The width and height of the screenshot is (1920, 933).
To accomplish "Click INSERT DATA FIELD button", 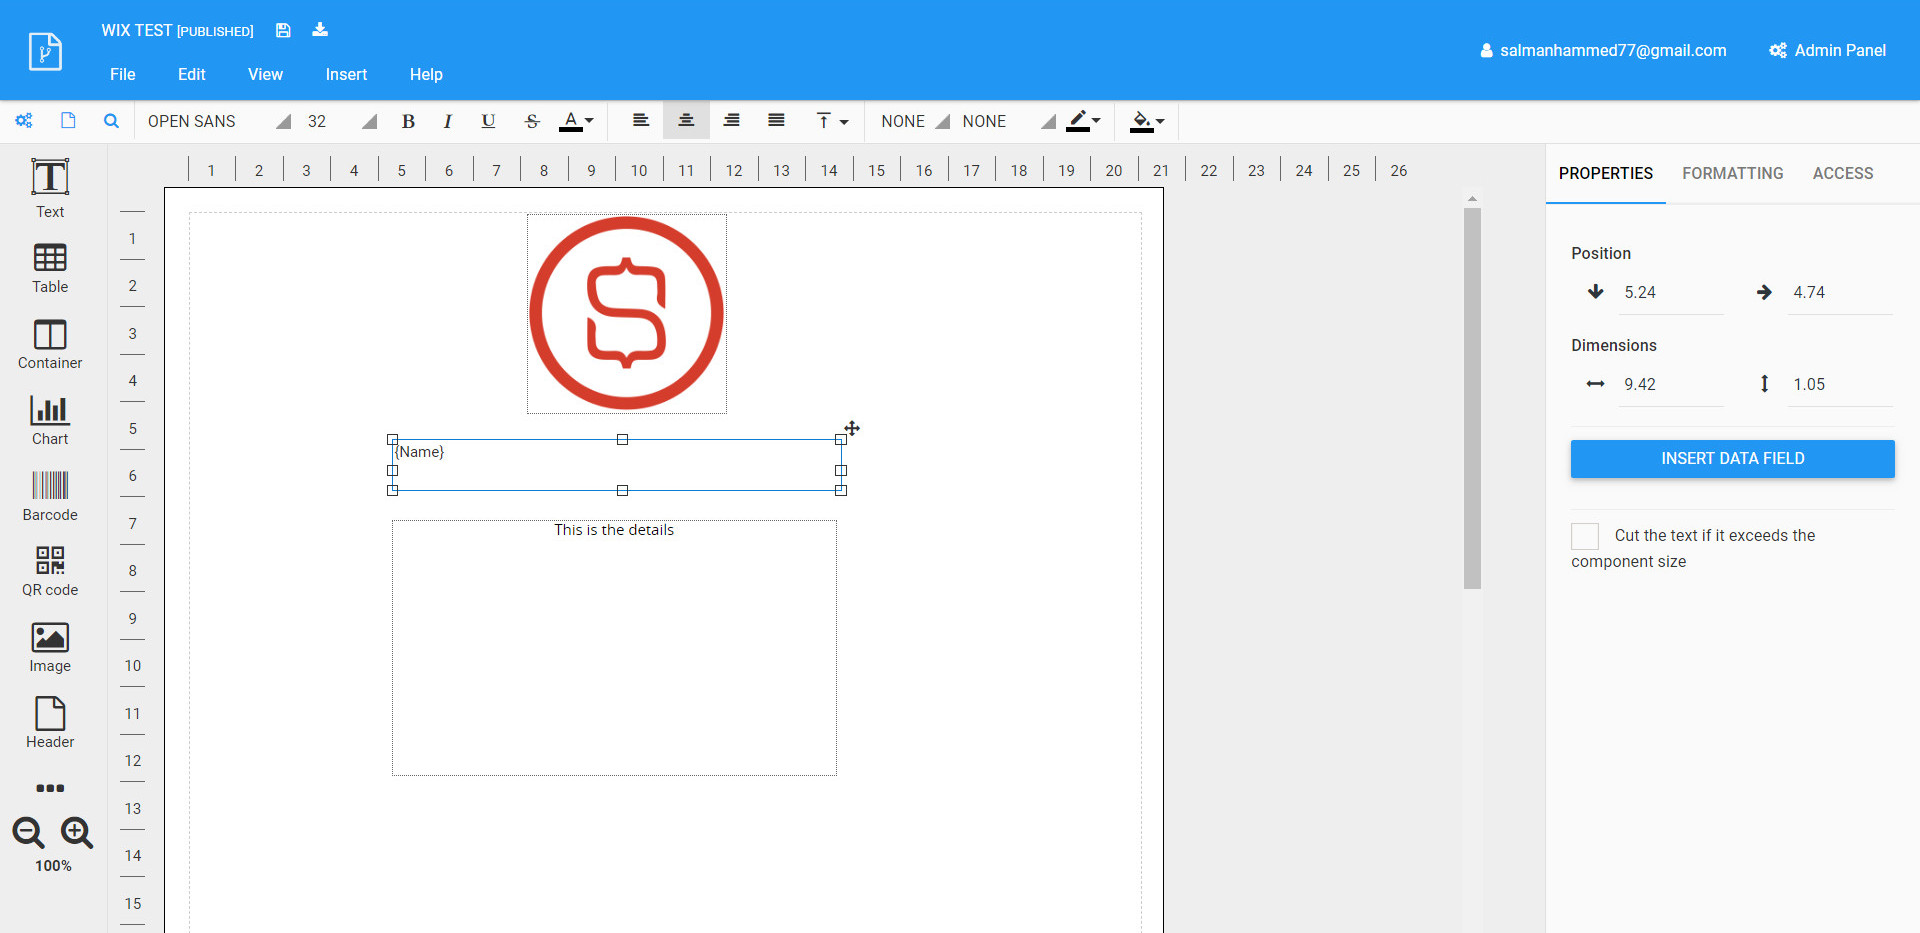I will (1732, 458).
